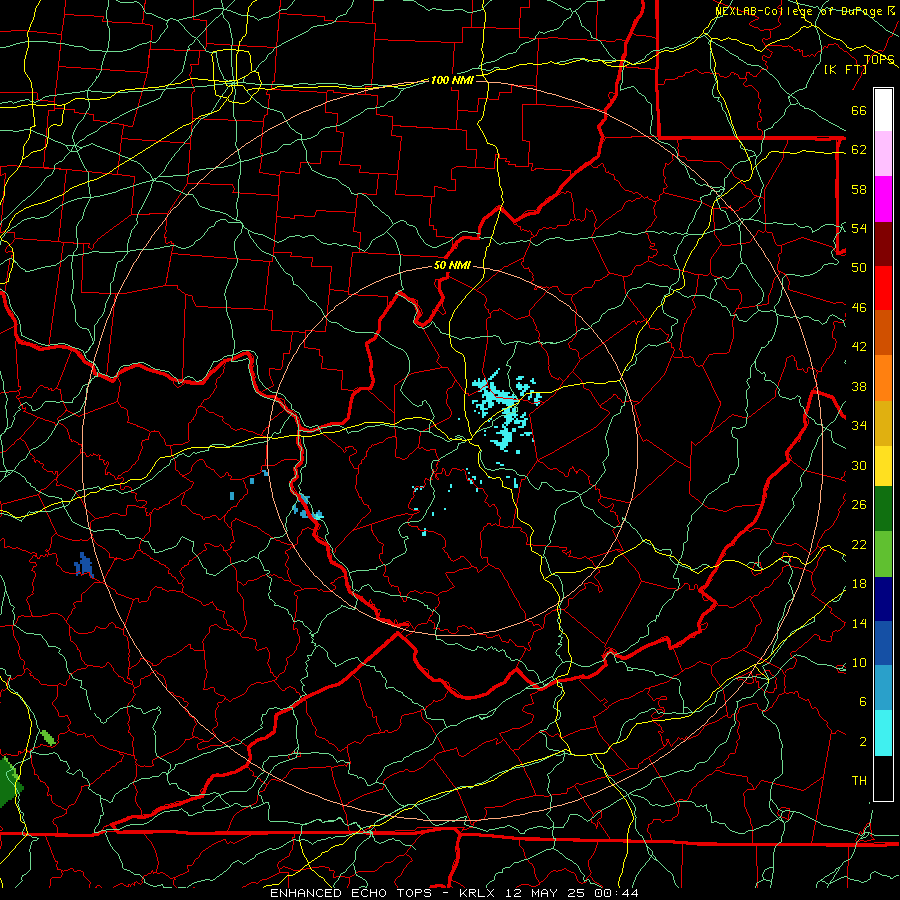Click legend value "6"
The height and width of the screenshot is (900, 900).
point(862,702)
